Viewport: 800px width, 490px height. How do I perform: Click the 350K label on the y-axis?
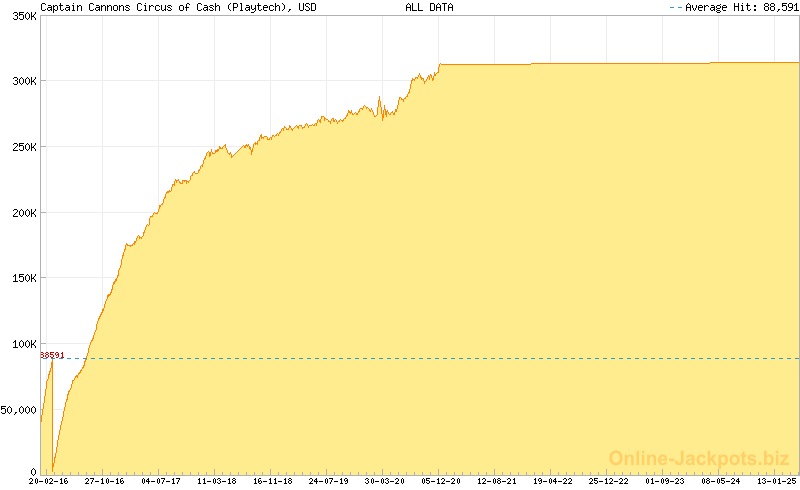coord(20,17)
